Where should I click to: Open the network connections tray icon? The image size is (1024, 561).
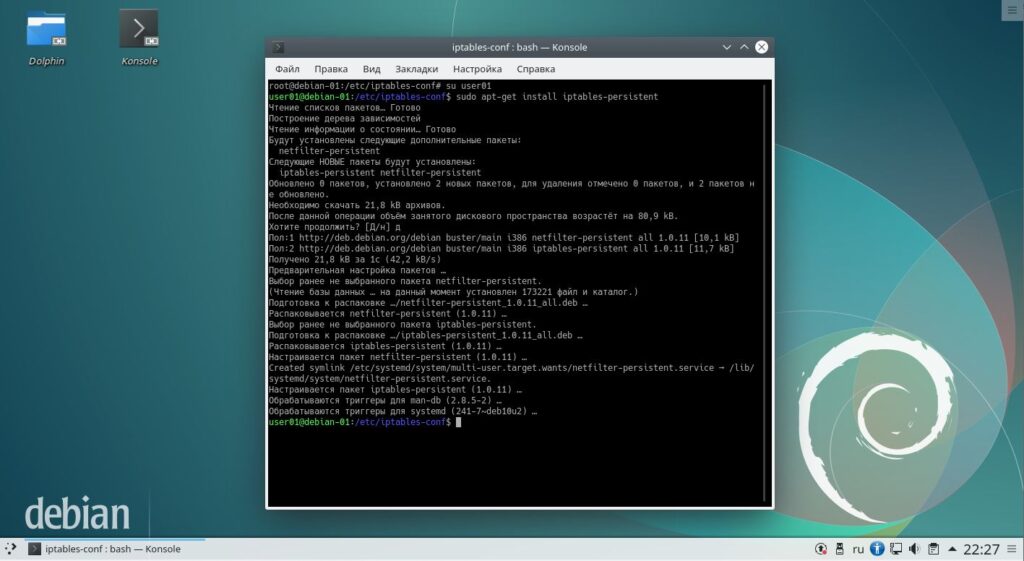pyautogui.click(x=895, y=549)
